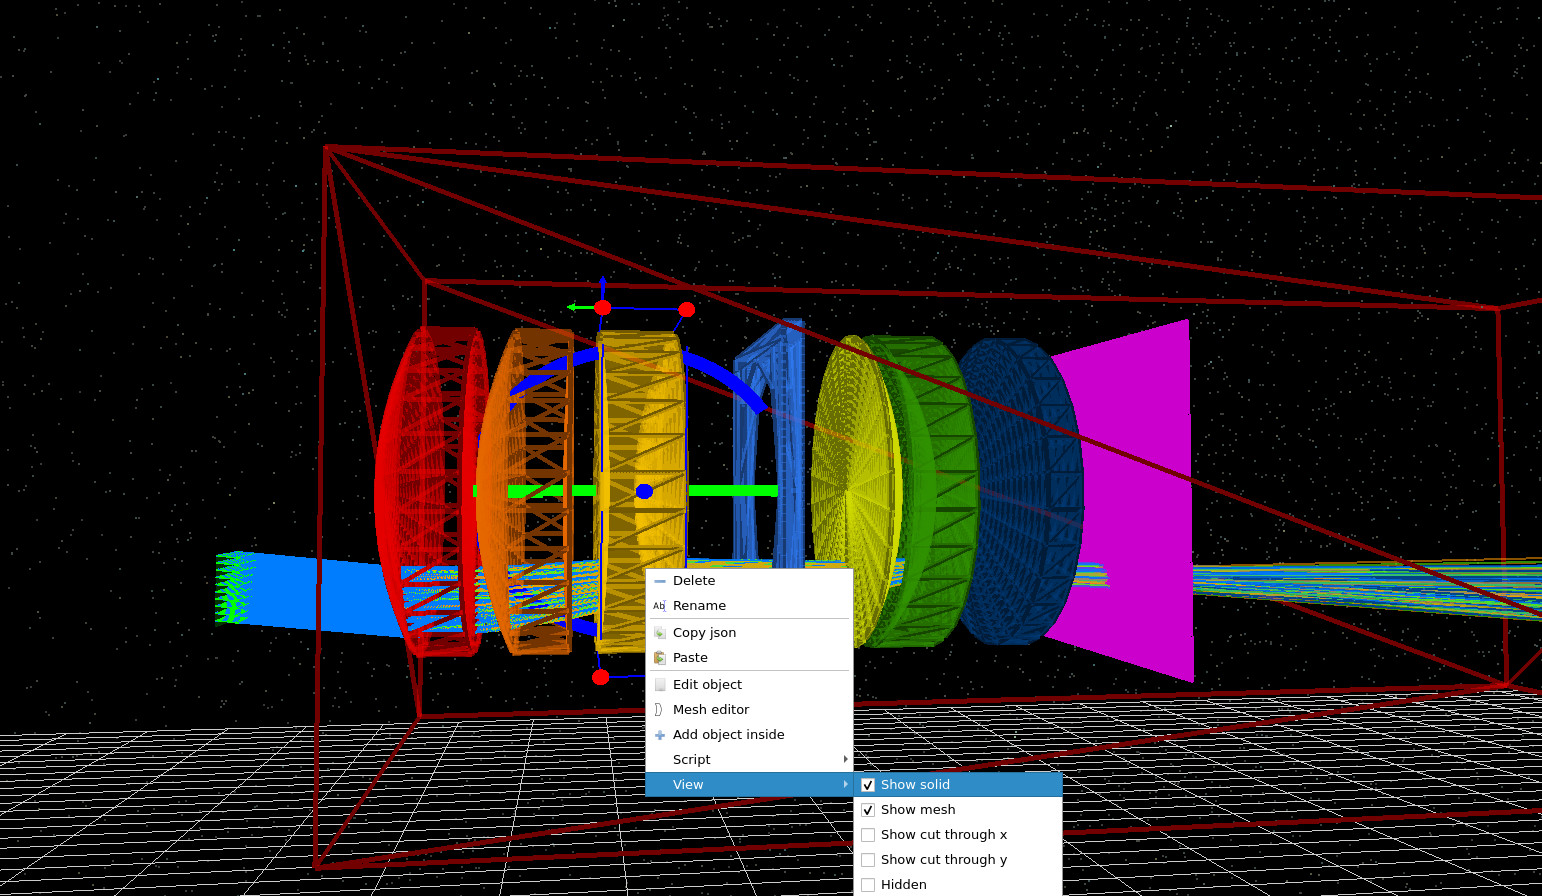This screenshot has width=1542, height=896.
Task: Click the Rename "Ab" icon
Action: pyautogui.click(x=660, y=606)
